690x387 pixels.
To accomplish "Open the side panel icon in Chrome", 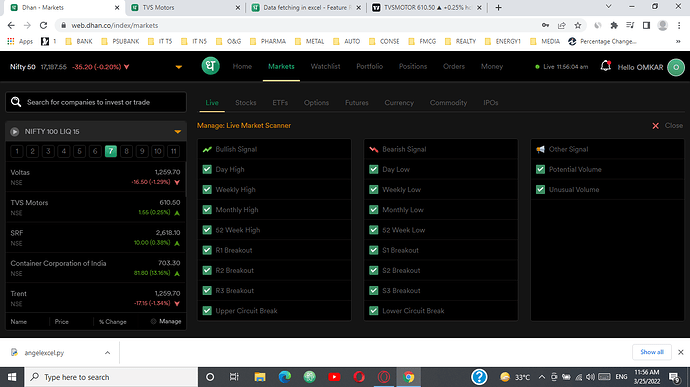I will click(x=646, y=26).
